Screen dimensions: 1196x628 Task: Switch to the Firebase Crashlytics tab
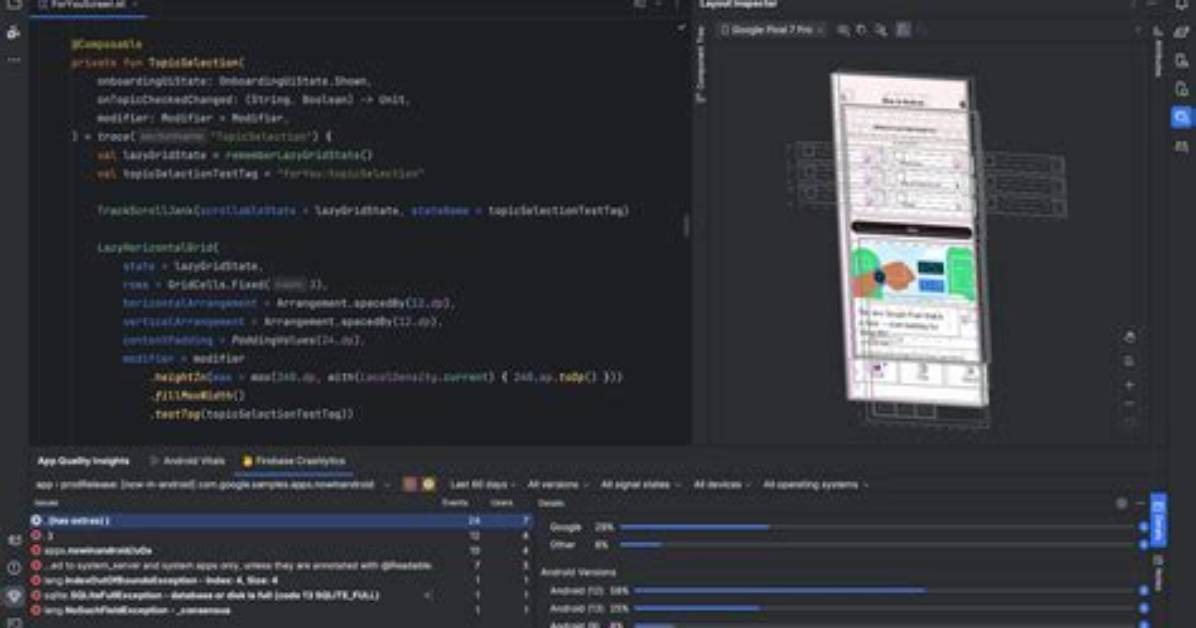[x=294, y=461]
